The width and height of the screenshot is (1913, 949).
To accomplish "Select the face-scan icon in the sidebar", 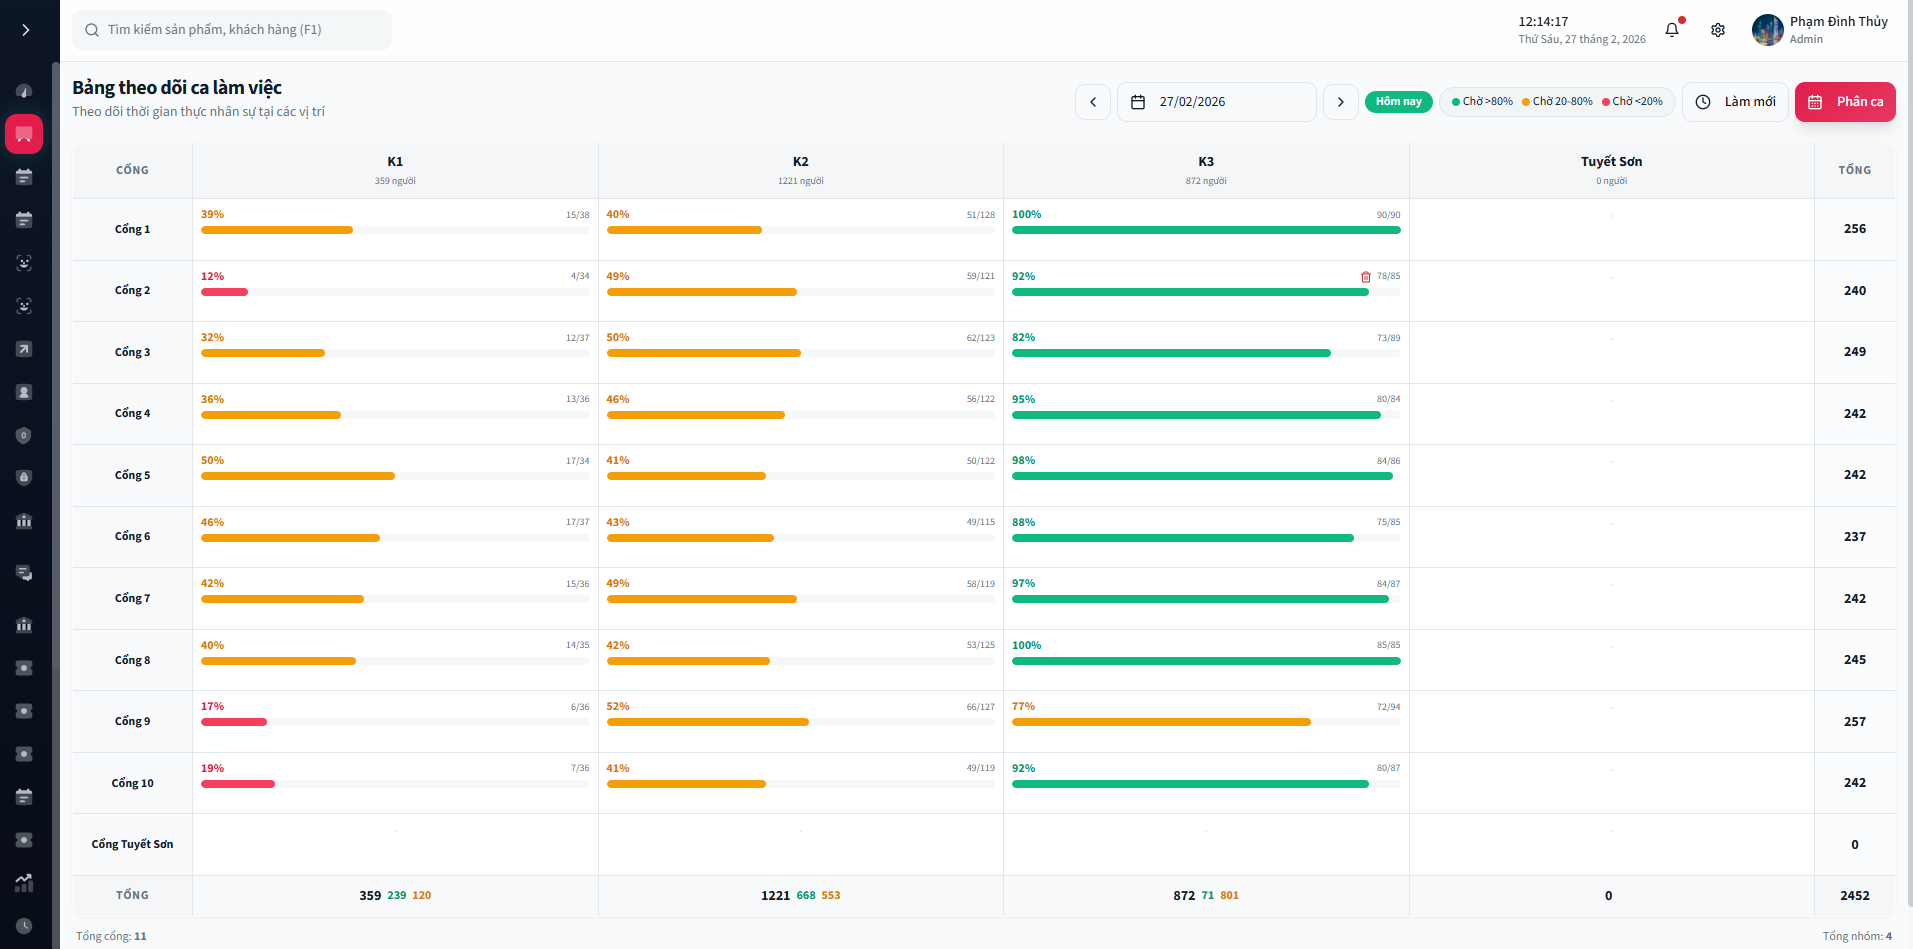I will pos(22,263).
